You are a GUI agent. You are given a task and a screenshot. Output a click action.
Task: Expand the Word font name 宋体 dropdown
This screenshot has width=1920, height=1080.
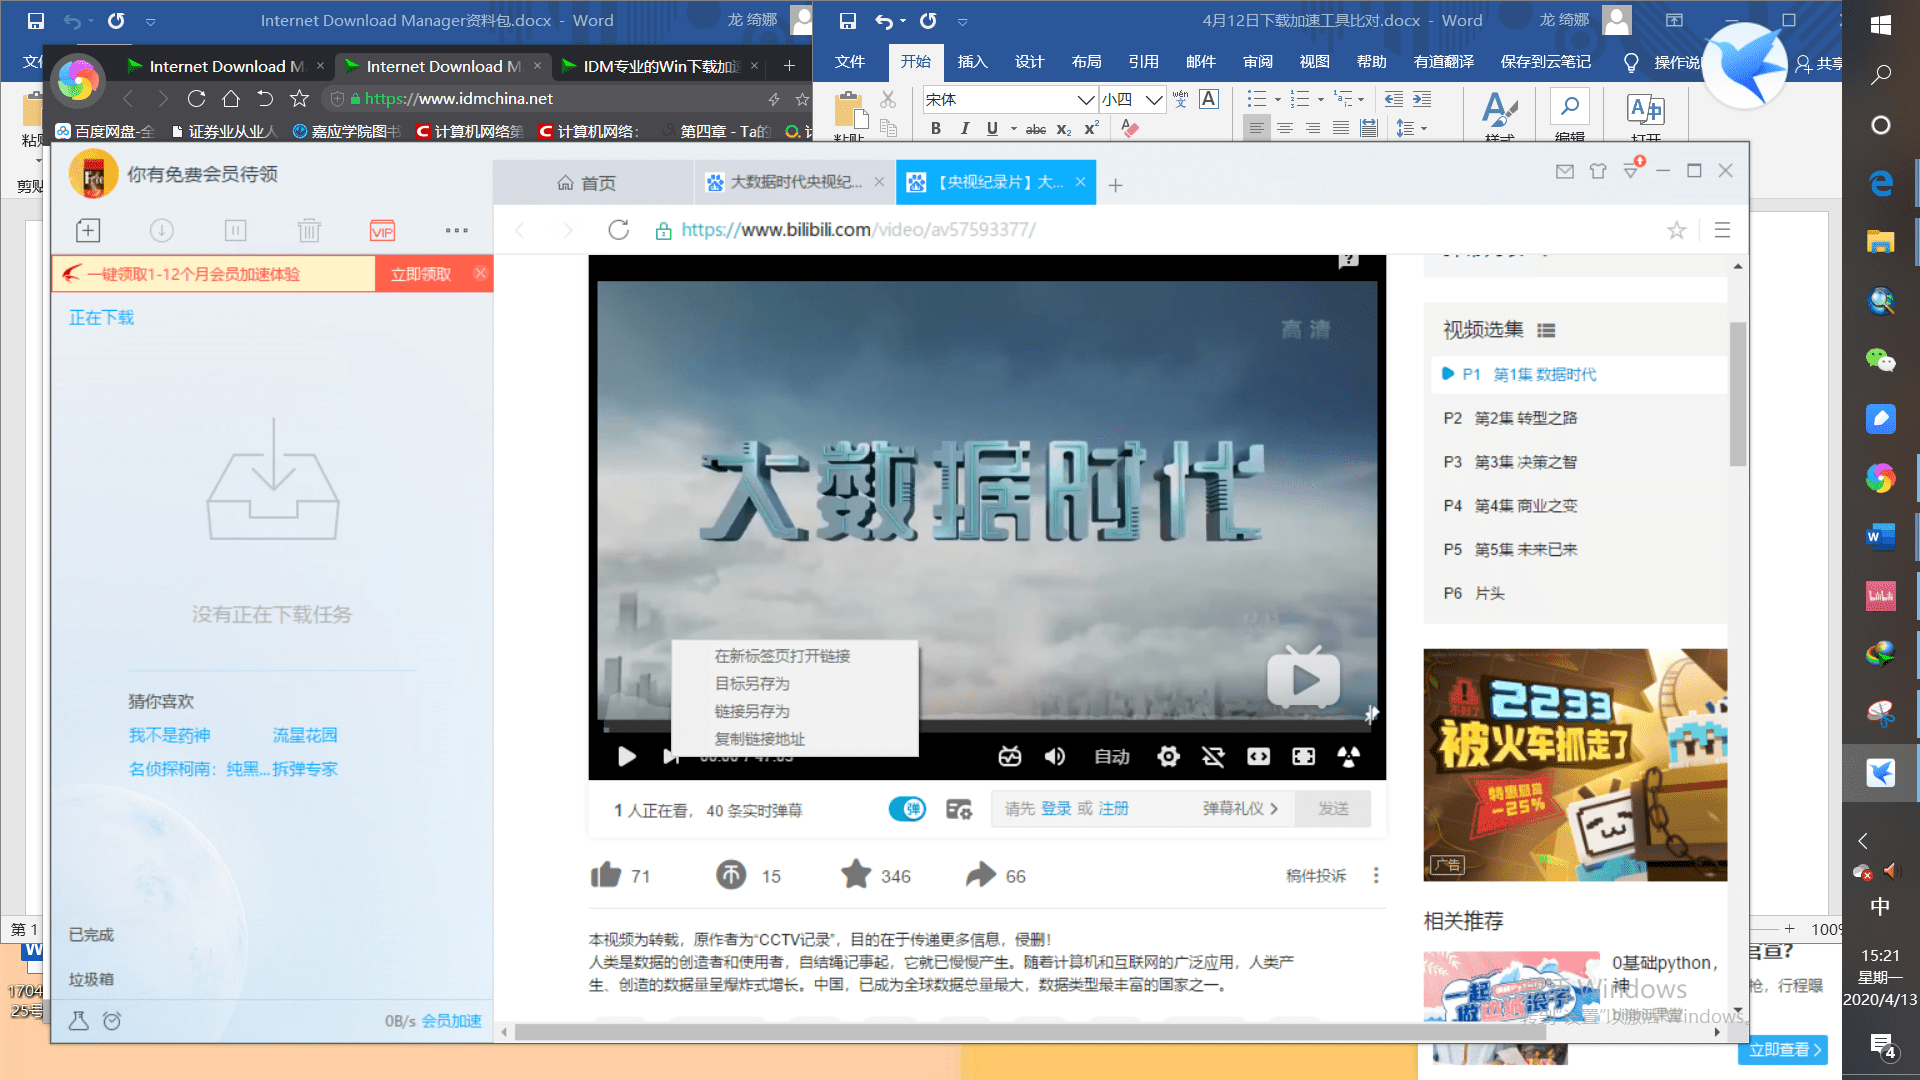(x=1085, y=100)
